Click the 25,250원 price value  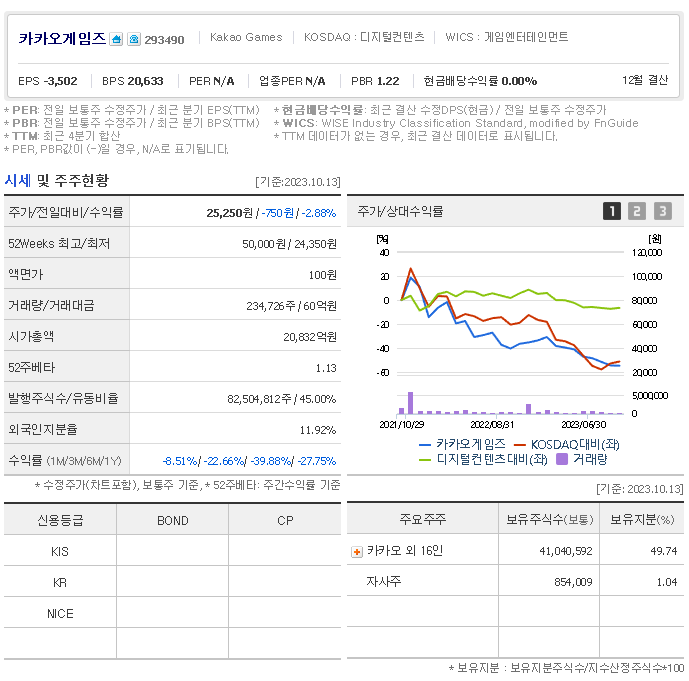(230, 213)
